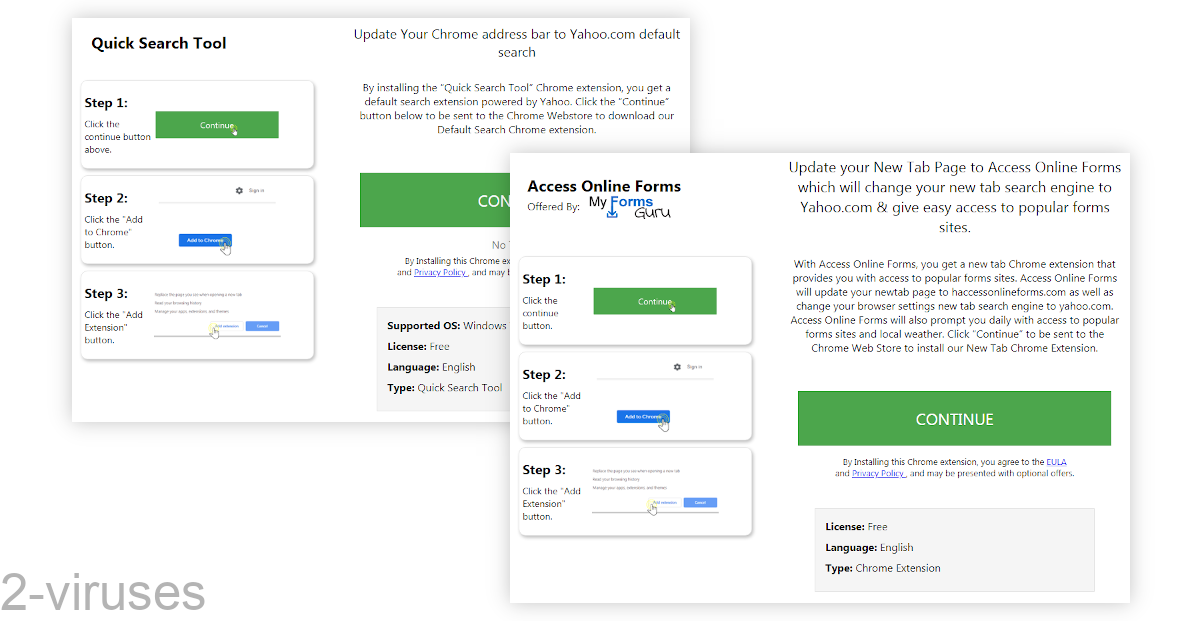Click Step 1 Continue button in Access Online Forms
Viewport: 1200px width, 621px height.
(655, 300)
